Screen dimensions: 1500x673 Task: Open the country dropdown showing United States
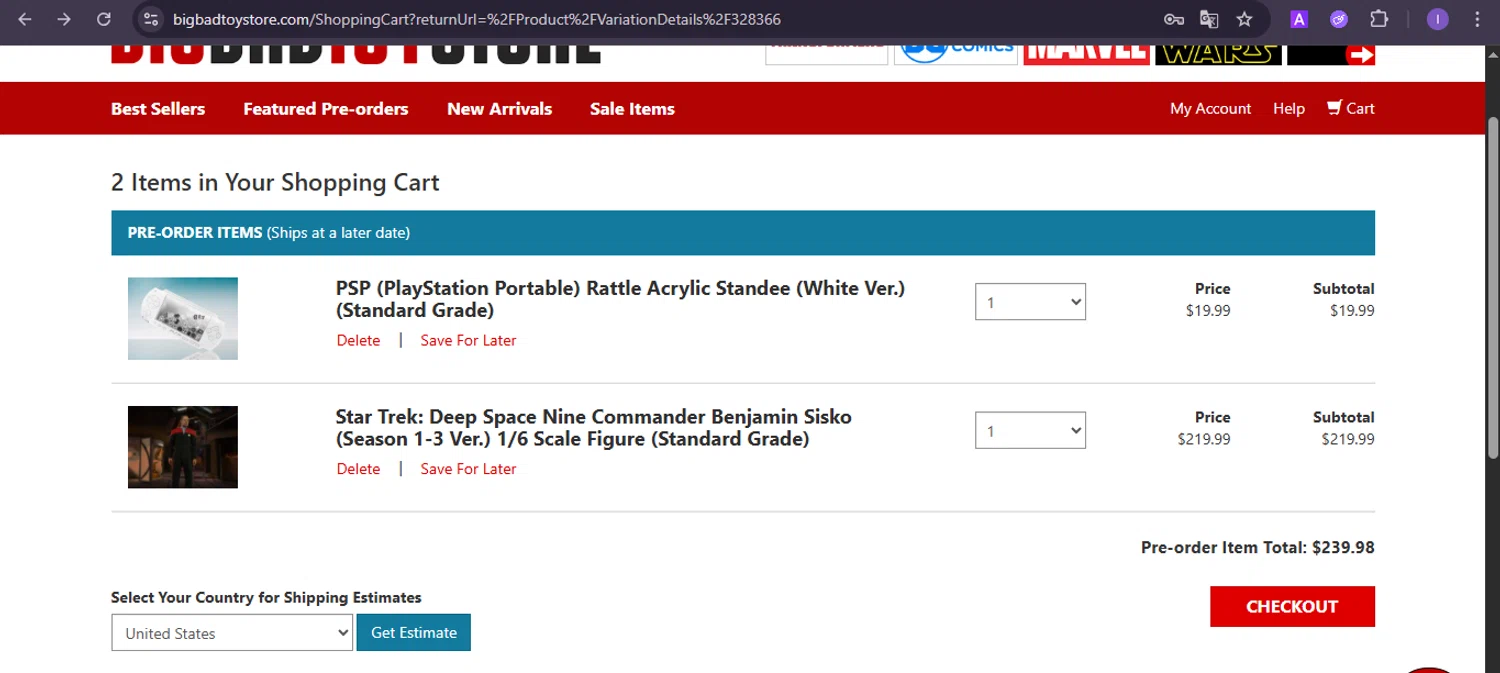[x=232, y=633]
